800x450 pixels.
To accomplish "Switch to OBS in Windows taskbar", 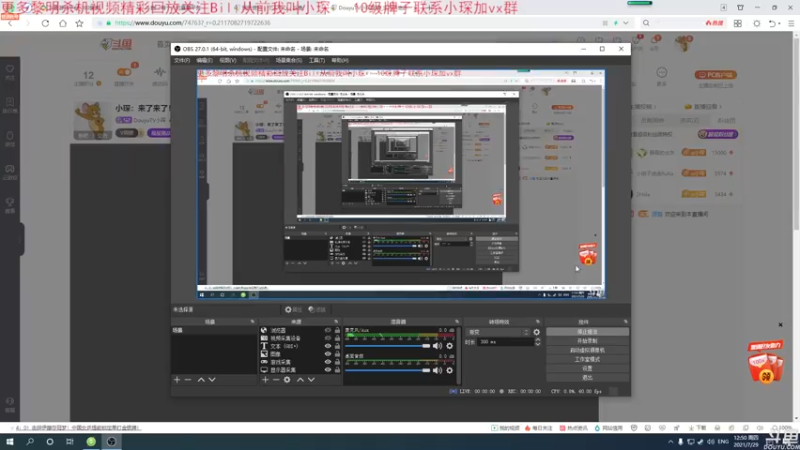I will click(111, 441).
